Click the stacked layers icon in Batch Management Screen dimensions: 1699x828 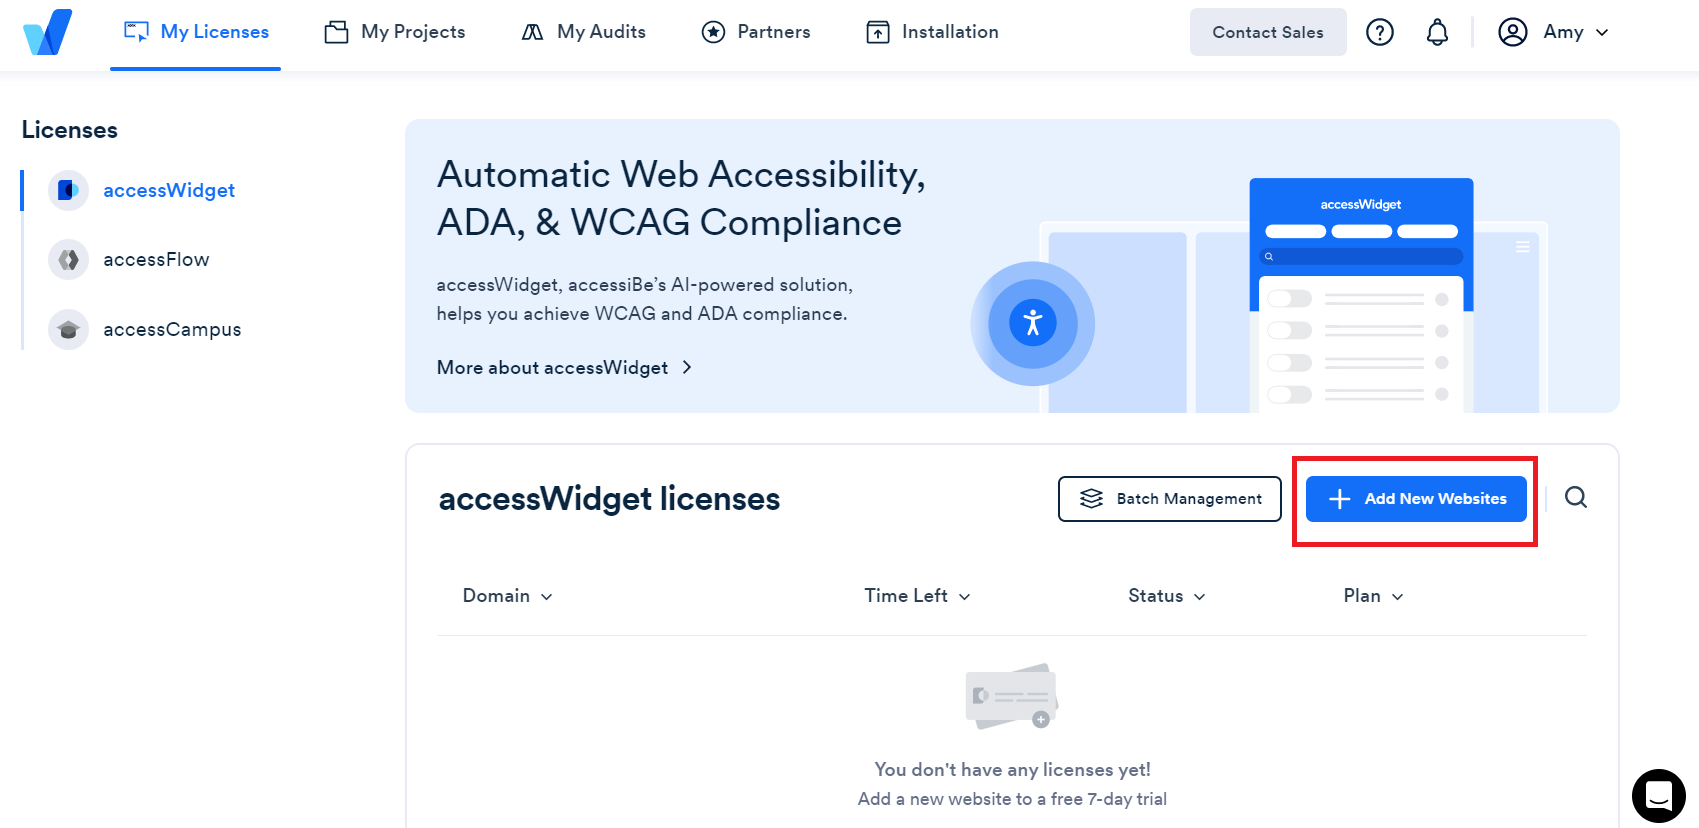click(1092, 499)
